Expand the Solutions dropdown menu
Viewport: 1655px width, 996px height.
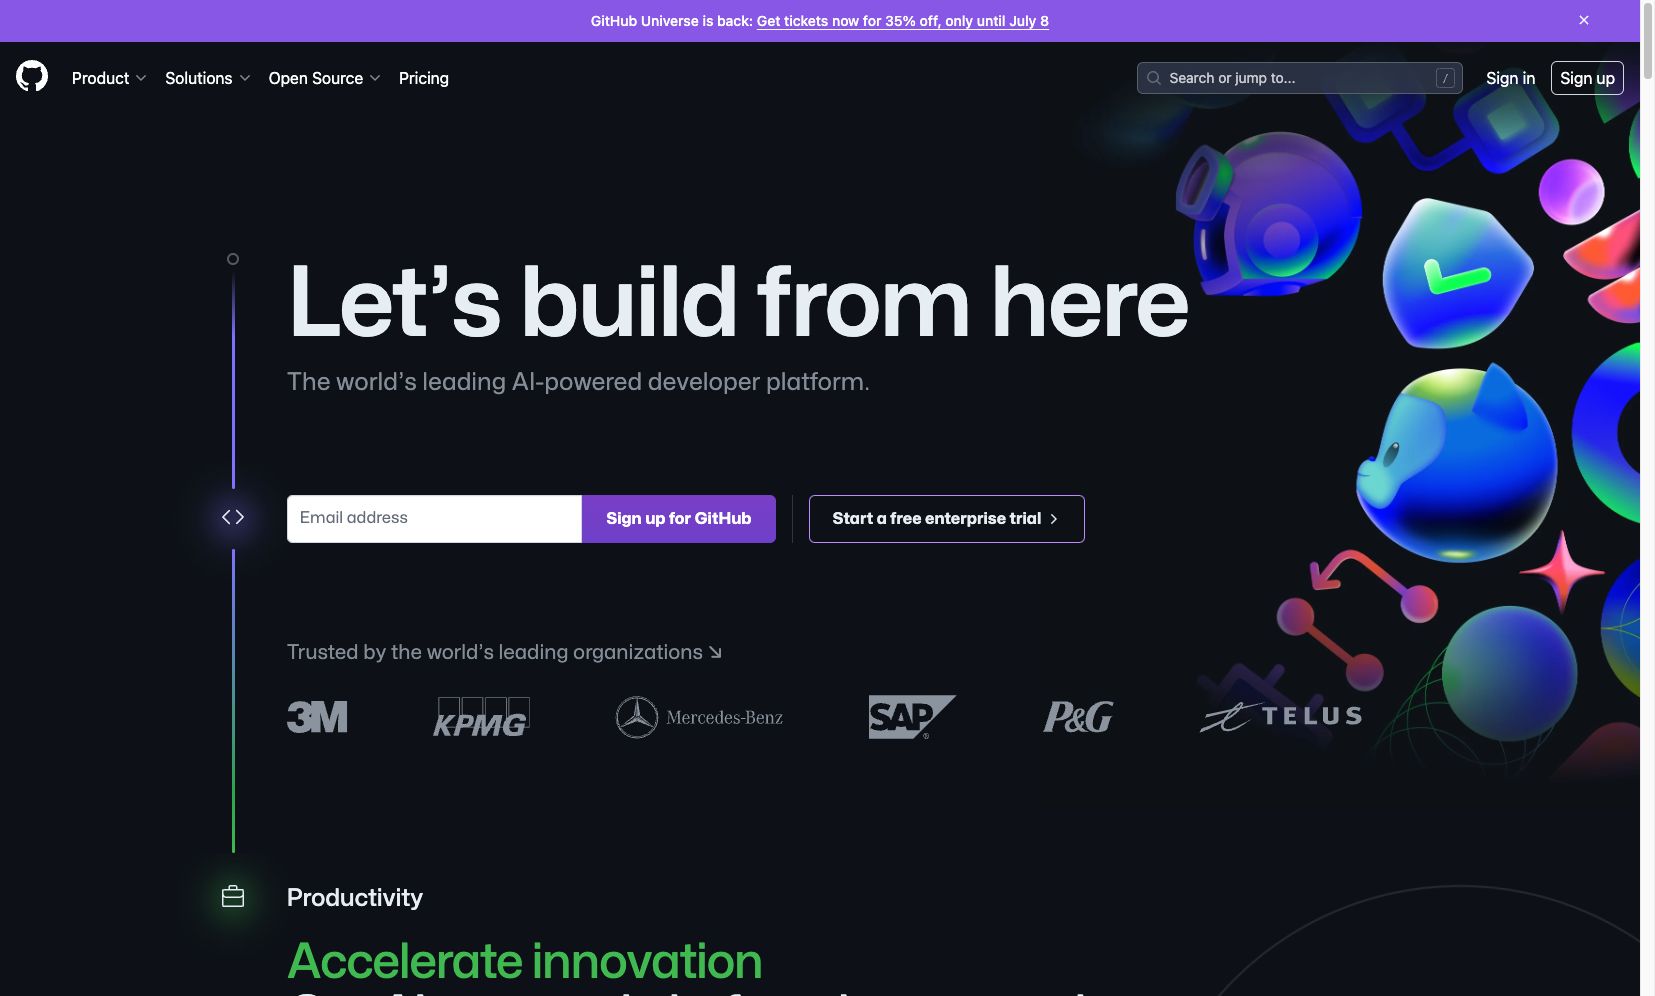207,78
